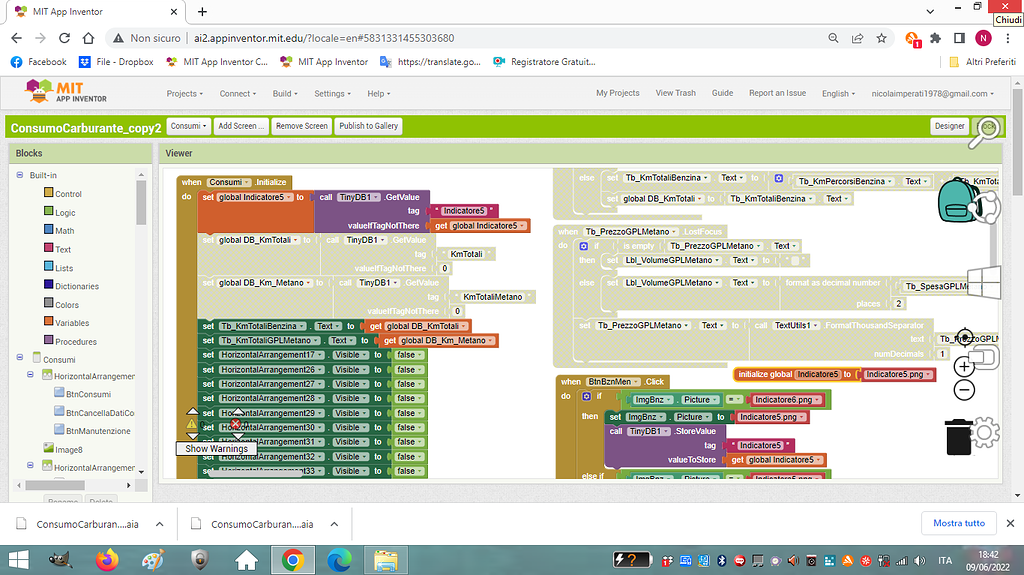Viewport: 1024px width, 575px height.
Task: Click the Show Warnings button
Action: (216, 449)
